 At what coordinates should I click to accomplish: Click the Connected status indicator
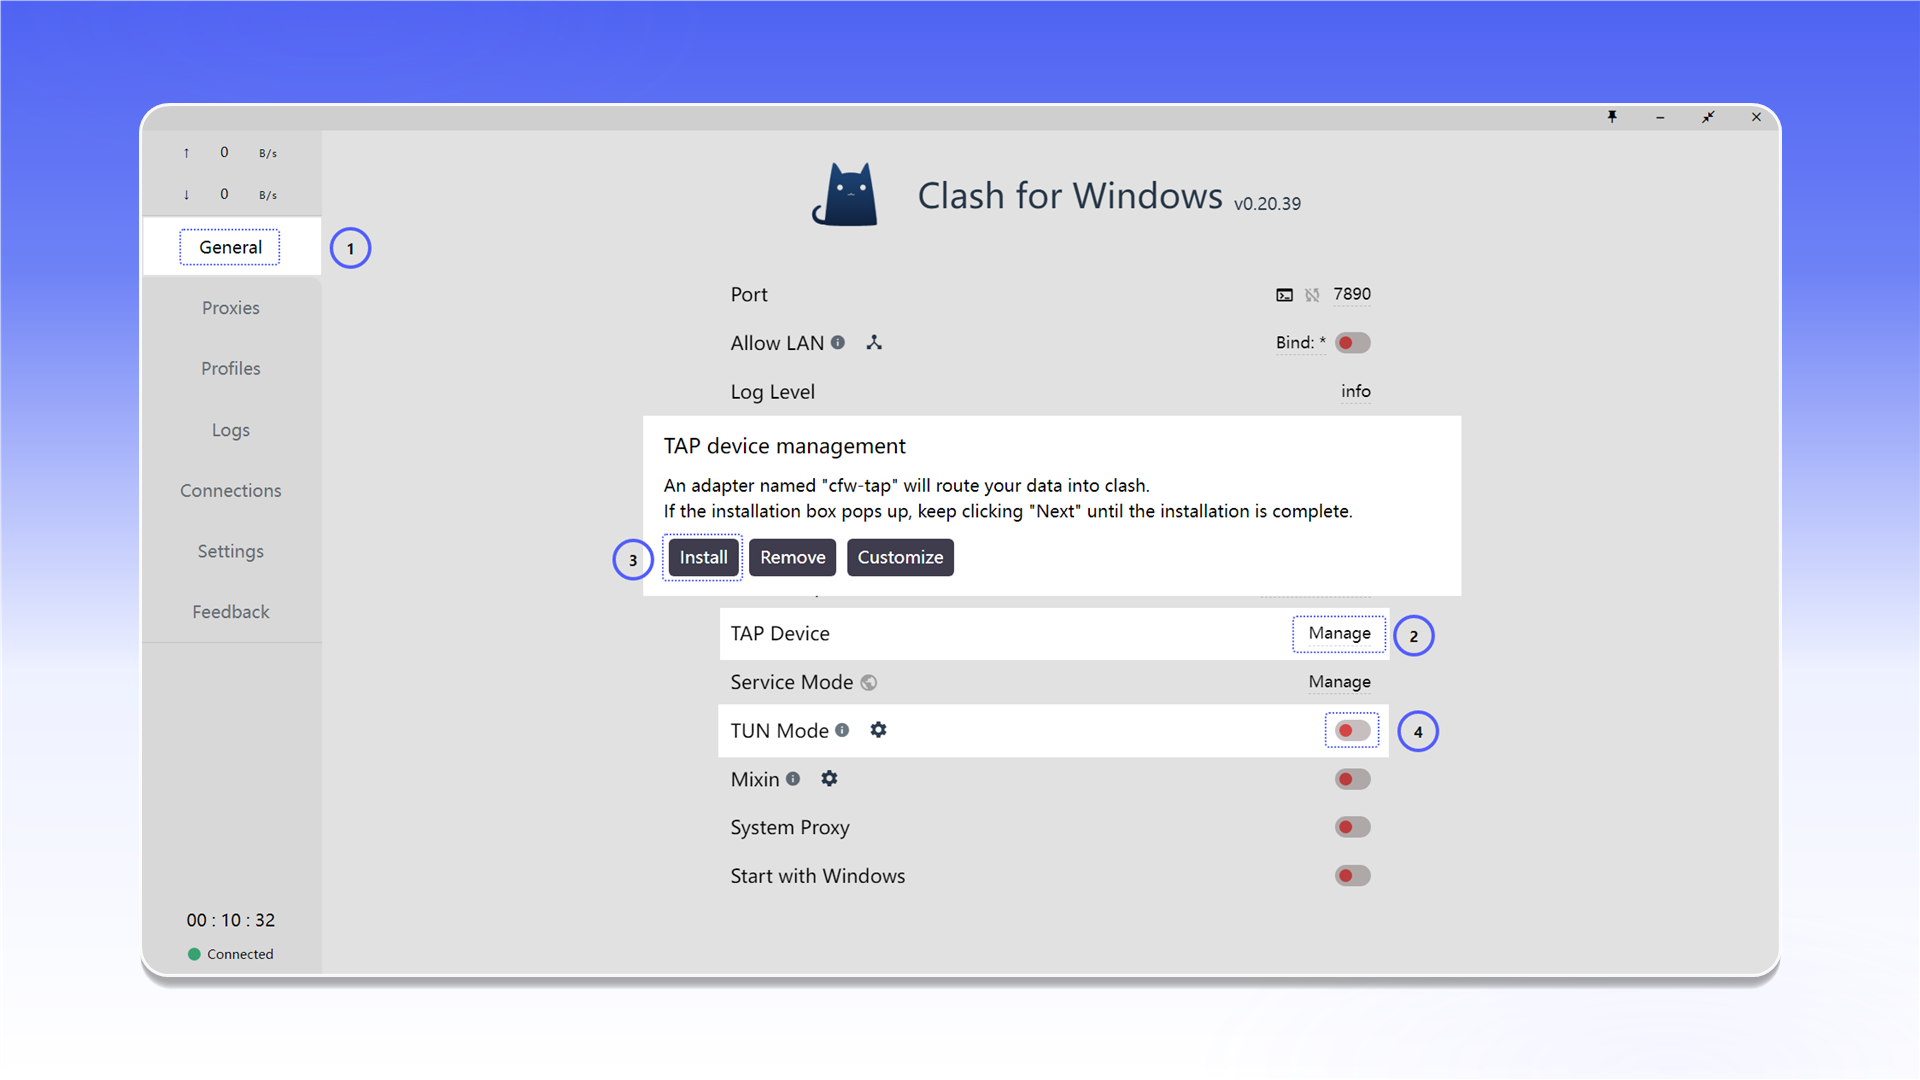point(231,954)
